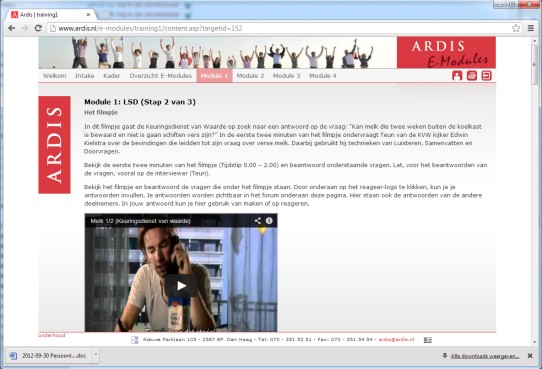Click the logout arrow icon in Ardis toolbar
Image resolution: width=542 pixels, height=369 pixels.
(486, 76)
